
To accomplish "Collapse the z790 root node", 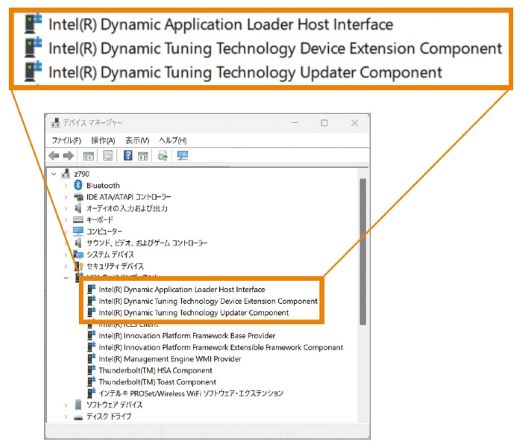I will tap(54, 174).
